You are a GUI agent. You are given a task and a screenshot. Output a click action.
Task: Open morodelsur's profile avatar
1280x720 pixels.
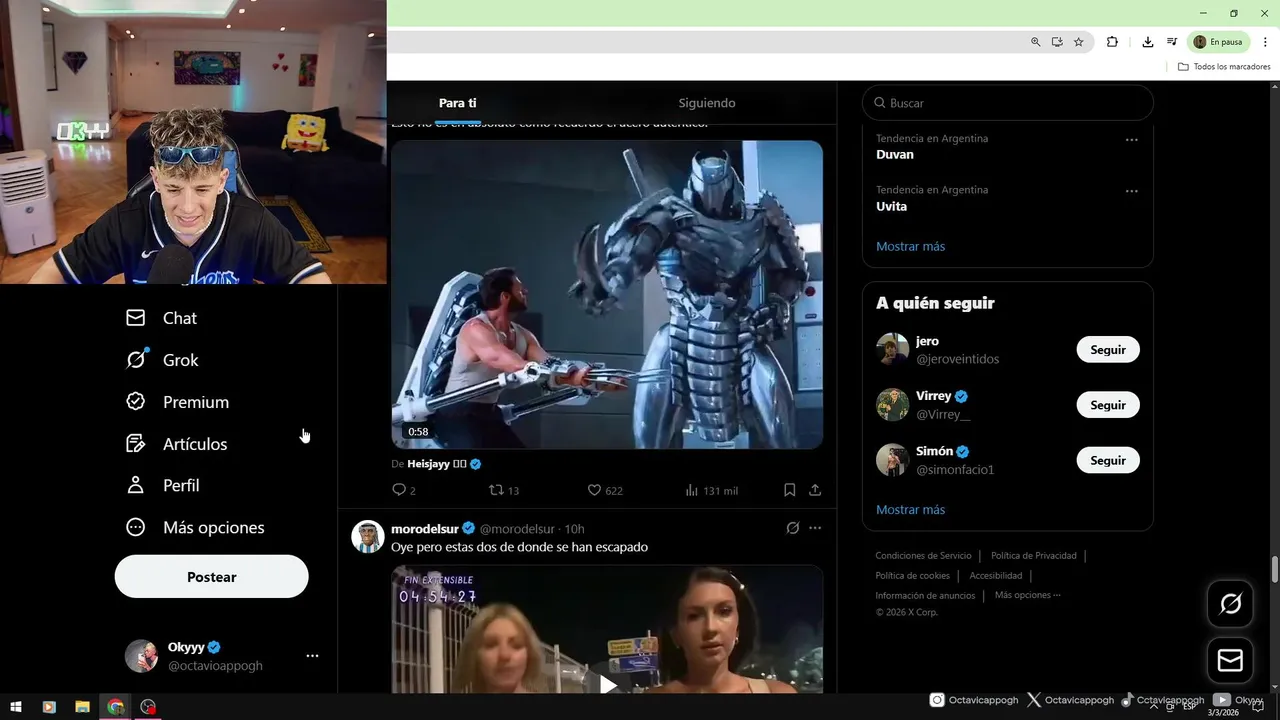point(368,537)
